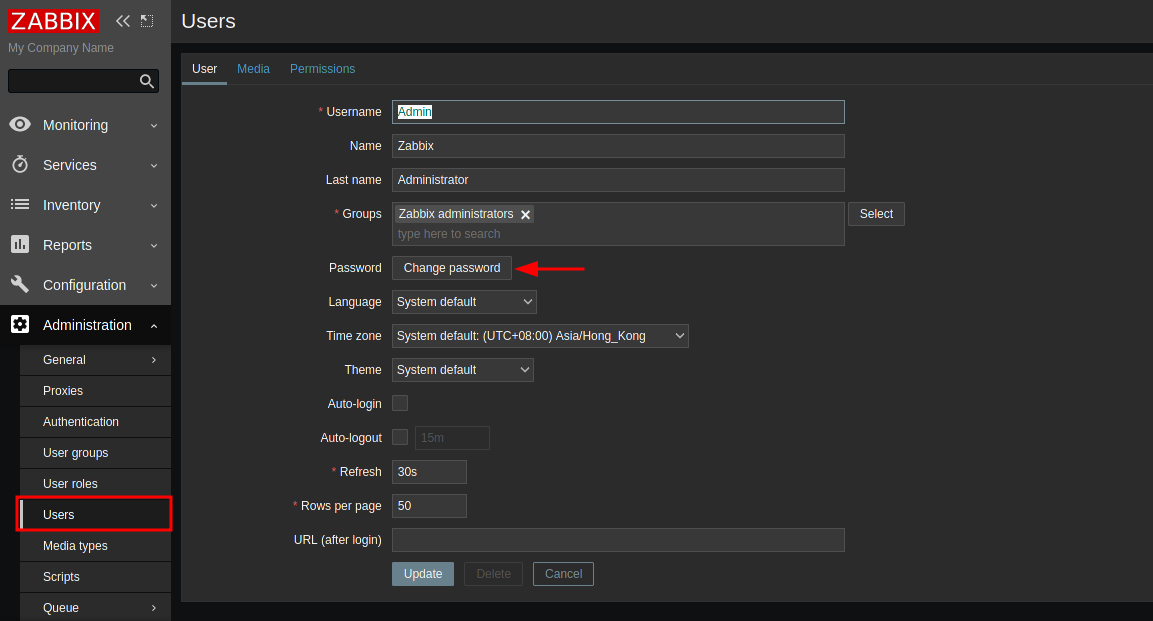Expand the Configuration menu chevron
1153x621 pixels.
click(154, 285)
